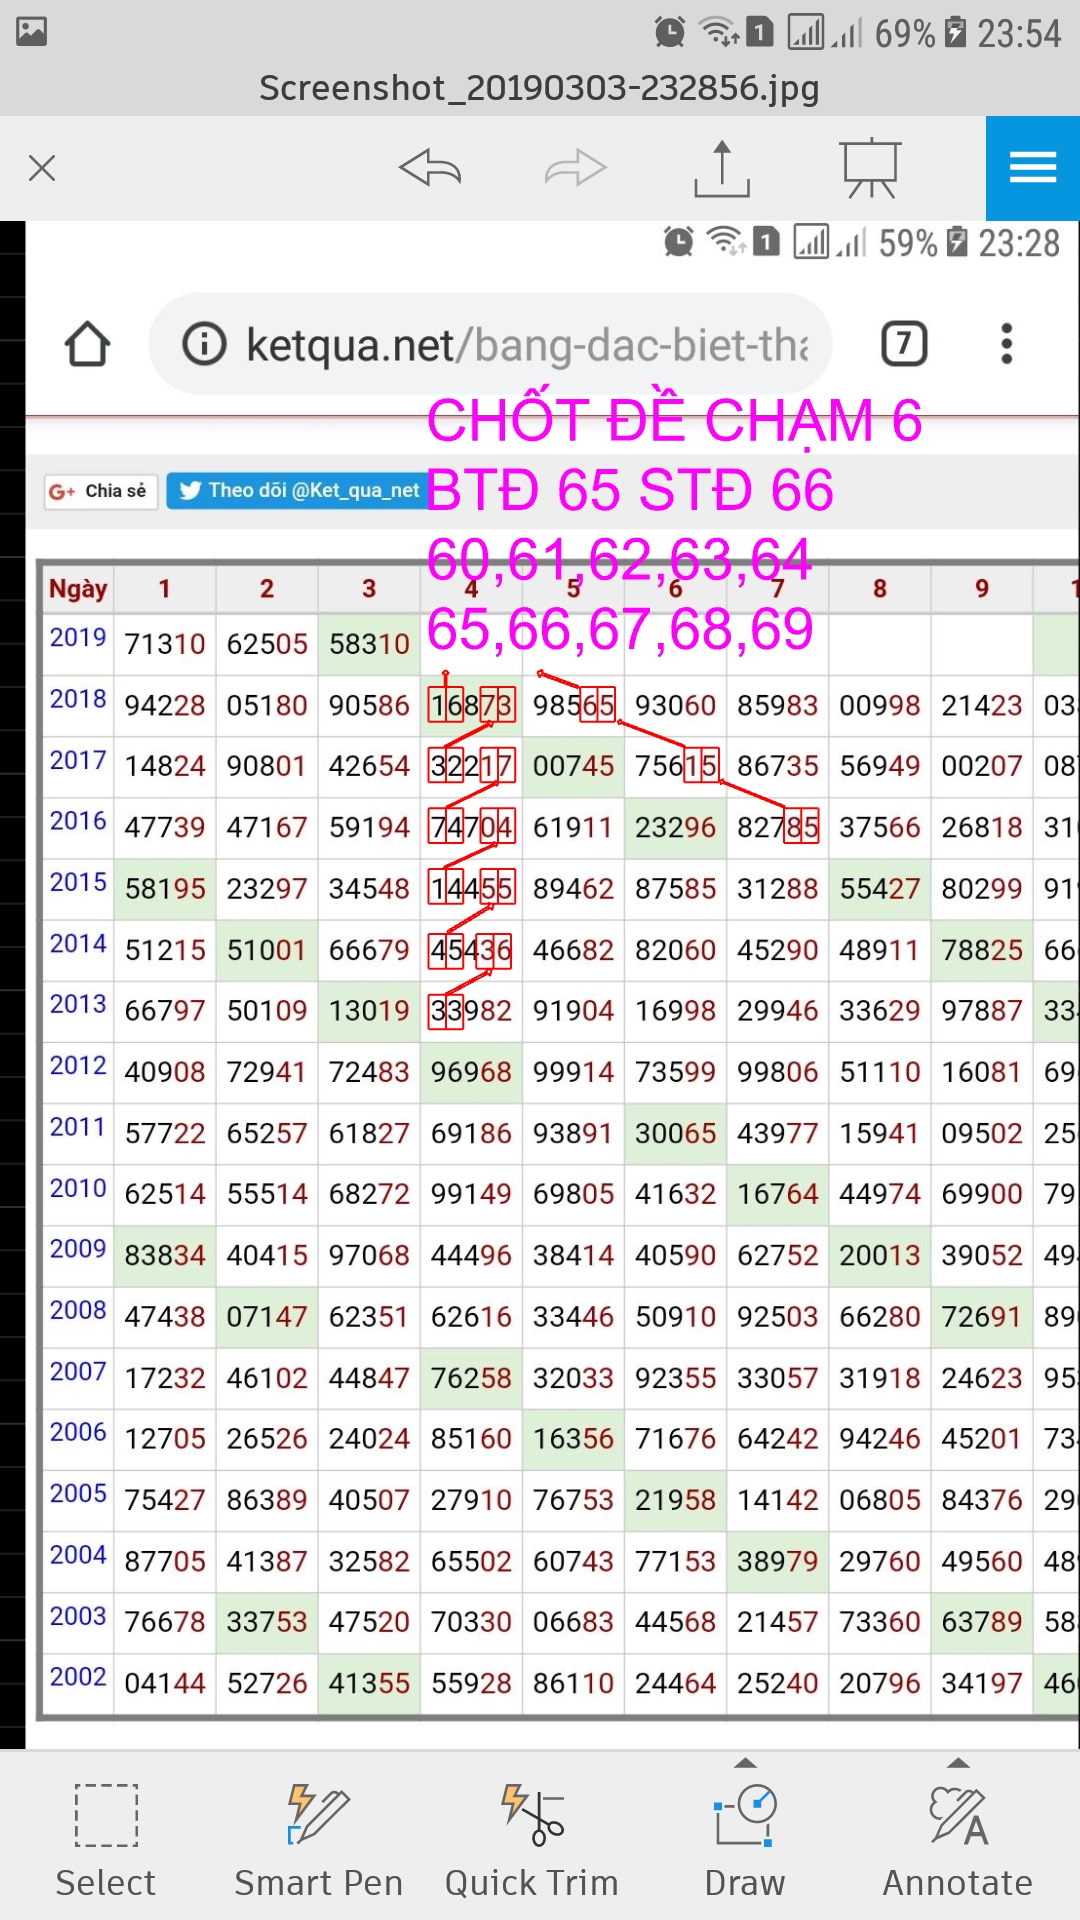Tap the redo arrow icon
The height and width of the screenshot is (1920, 1080).
click(575, 168)
